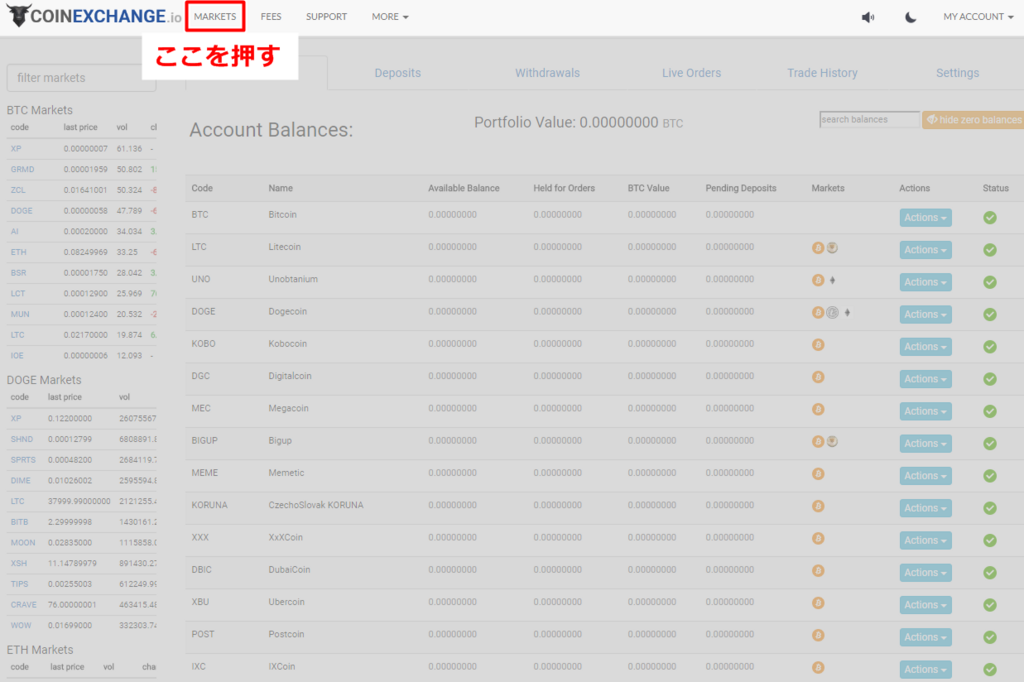The height and width of the screenshot is (682, 1024).
Task: Open Actions dropdown for Kobocoin row
Action: (925, 347)
